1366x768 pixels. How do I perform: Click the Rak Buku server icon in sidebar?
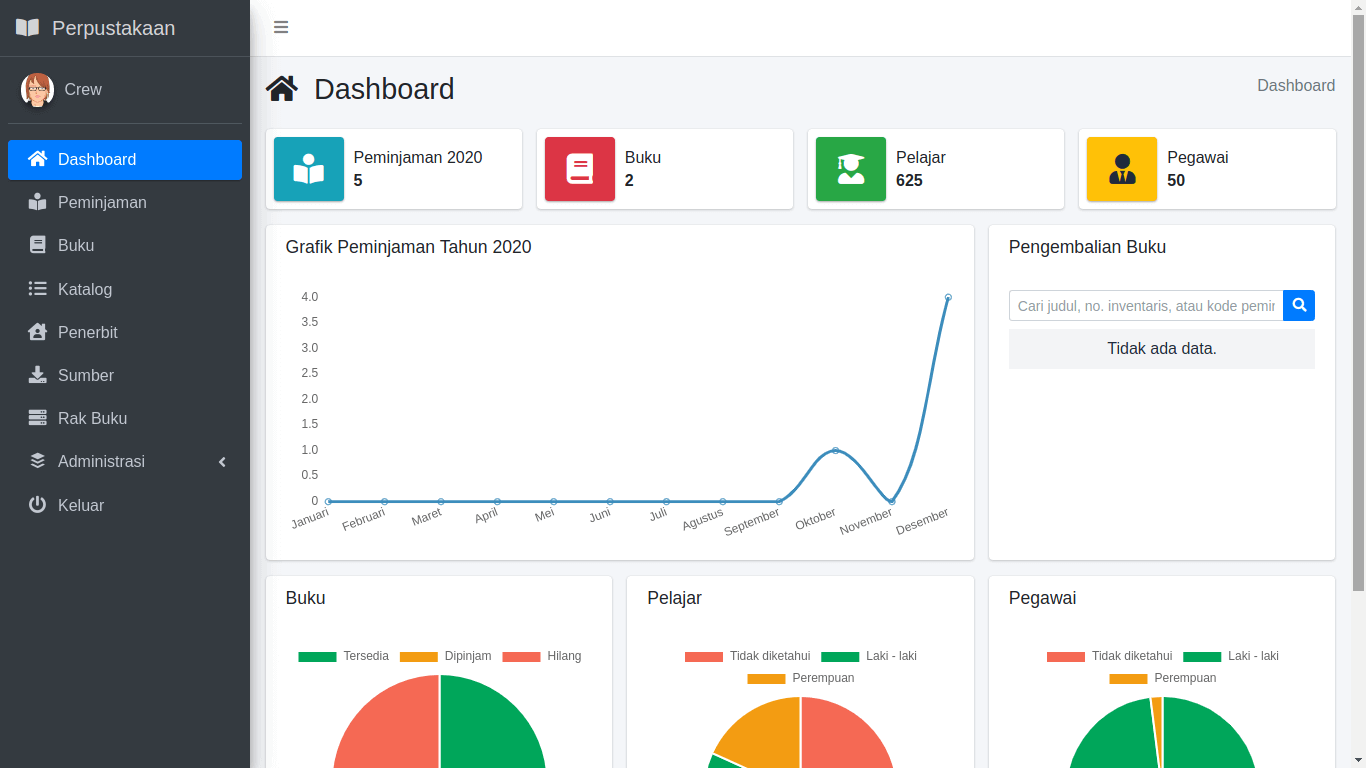pyautogui.click(x=38, y=418)
